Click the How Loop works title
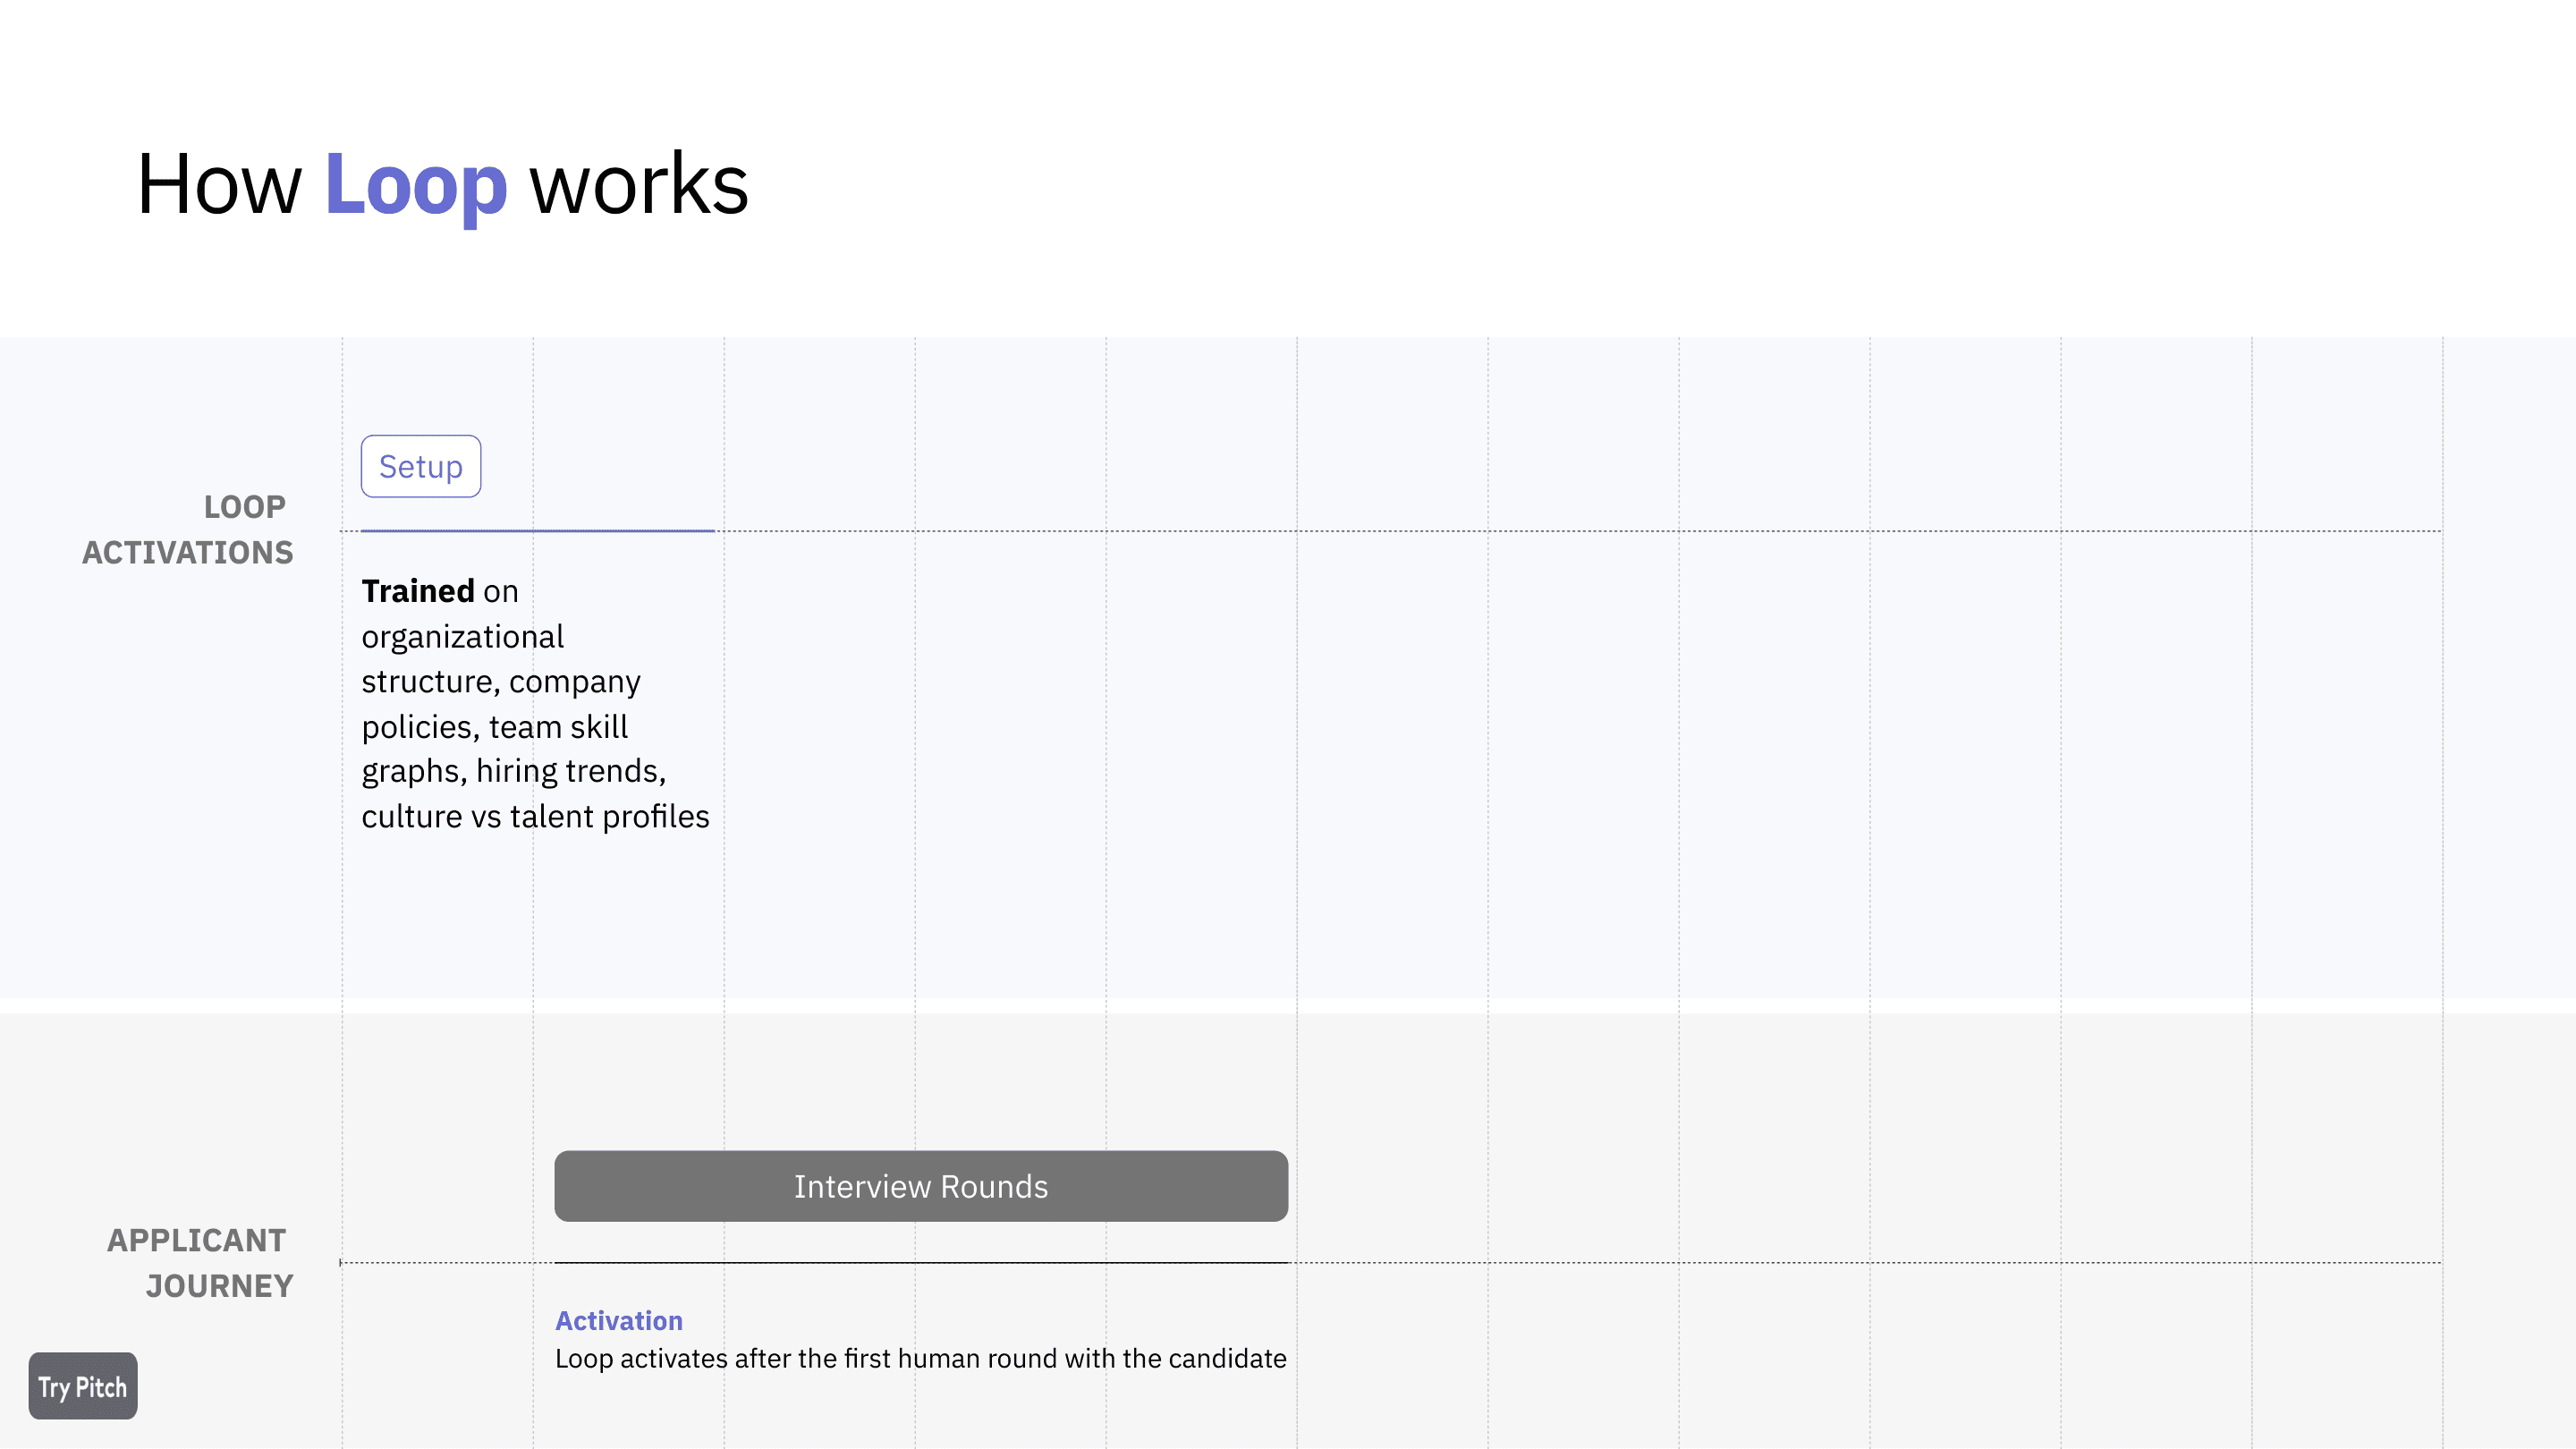This screenshot has height=1449, width=2576. click(x=442, y=186)
